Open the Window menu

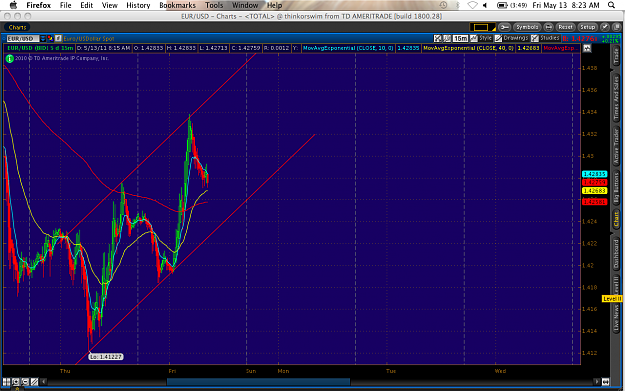click(x=245, y=5)
